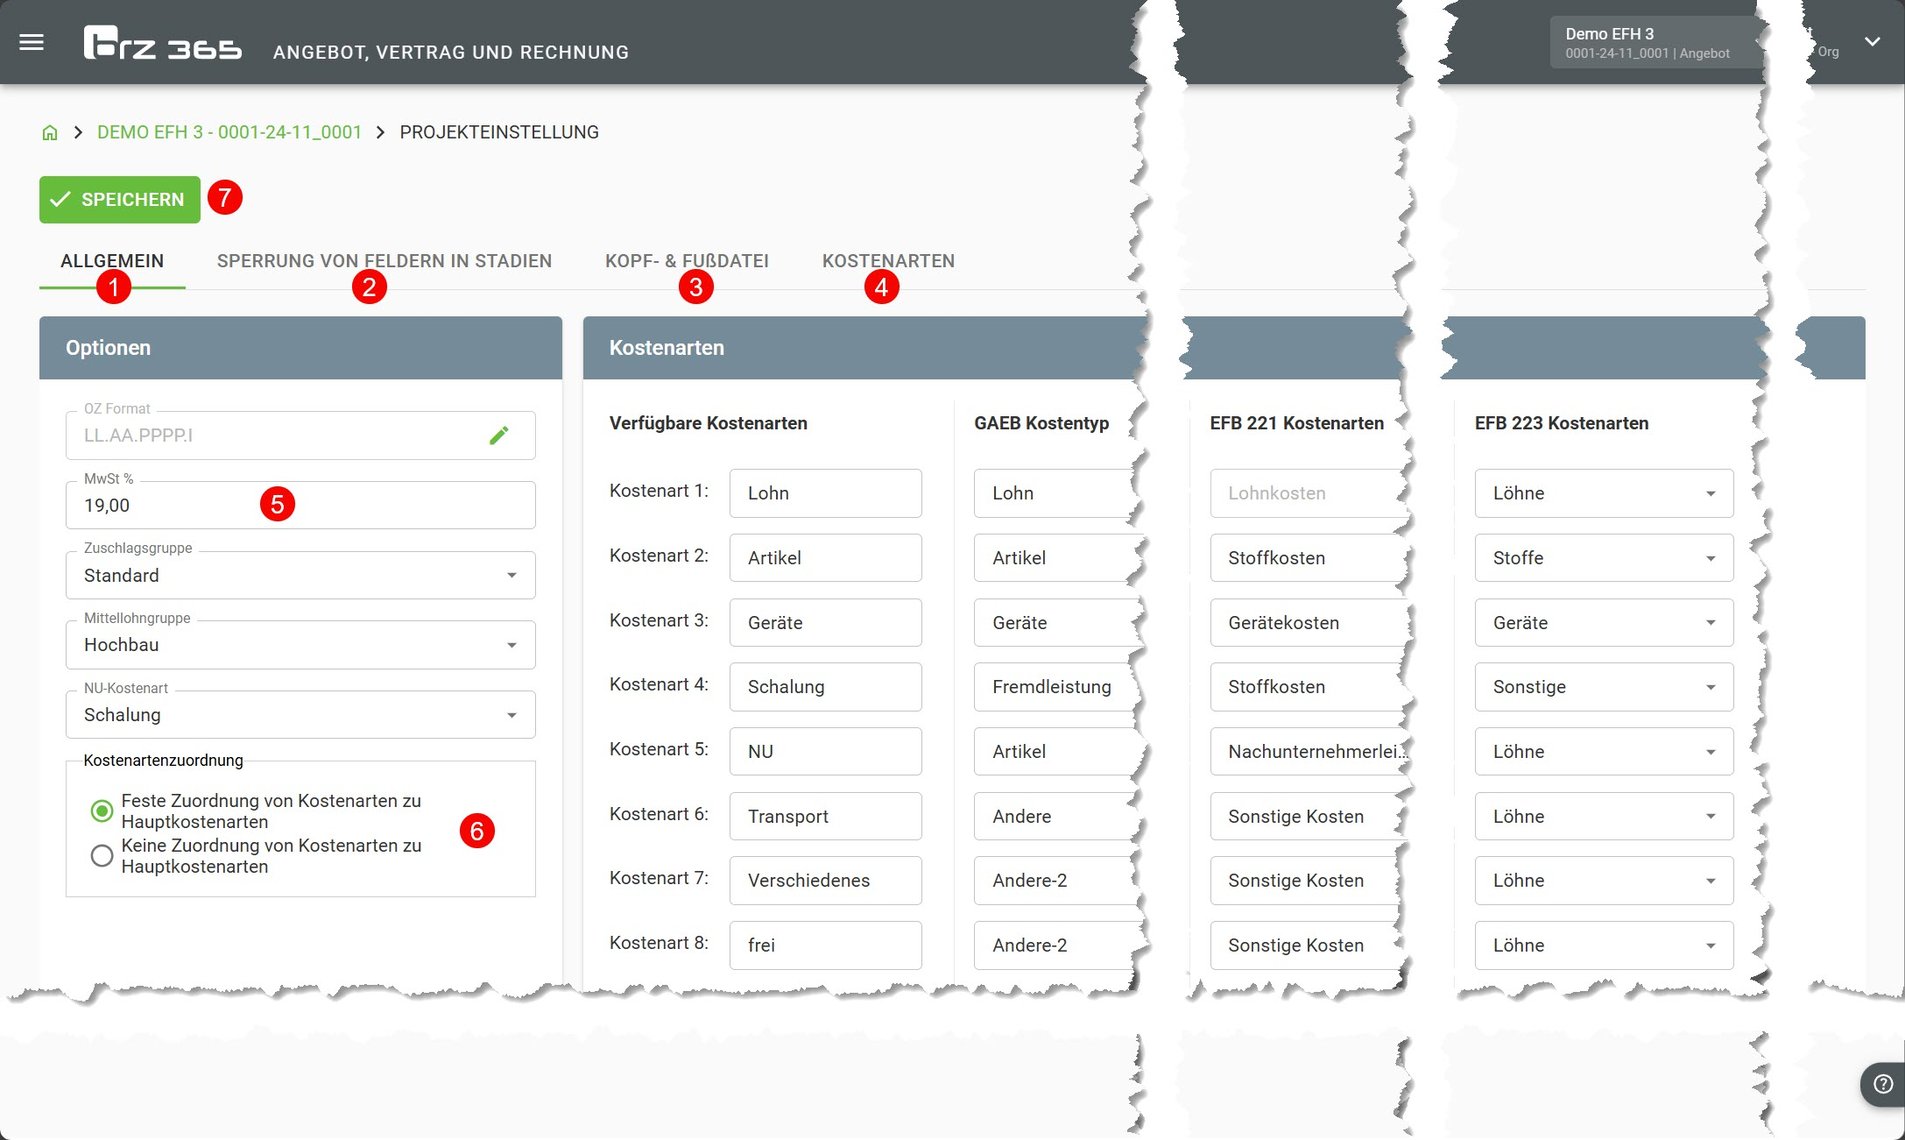Go to Demo EFH 3 breadcrumb link

[x=229, y=132]
